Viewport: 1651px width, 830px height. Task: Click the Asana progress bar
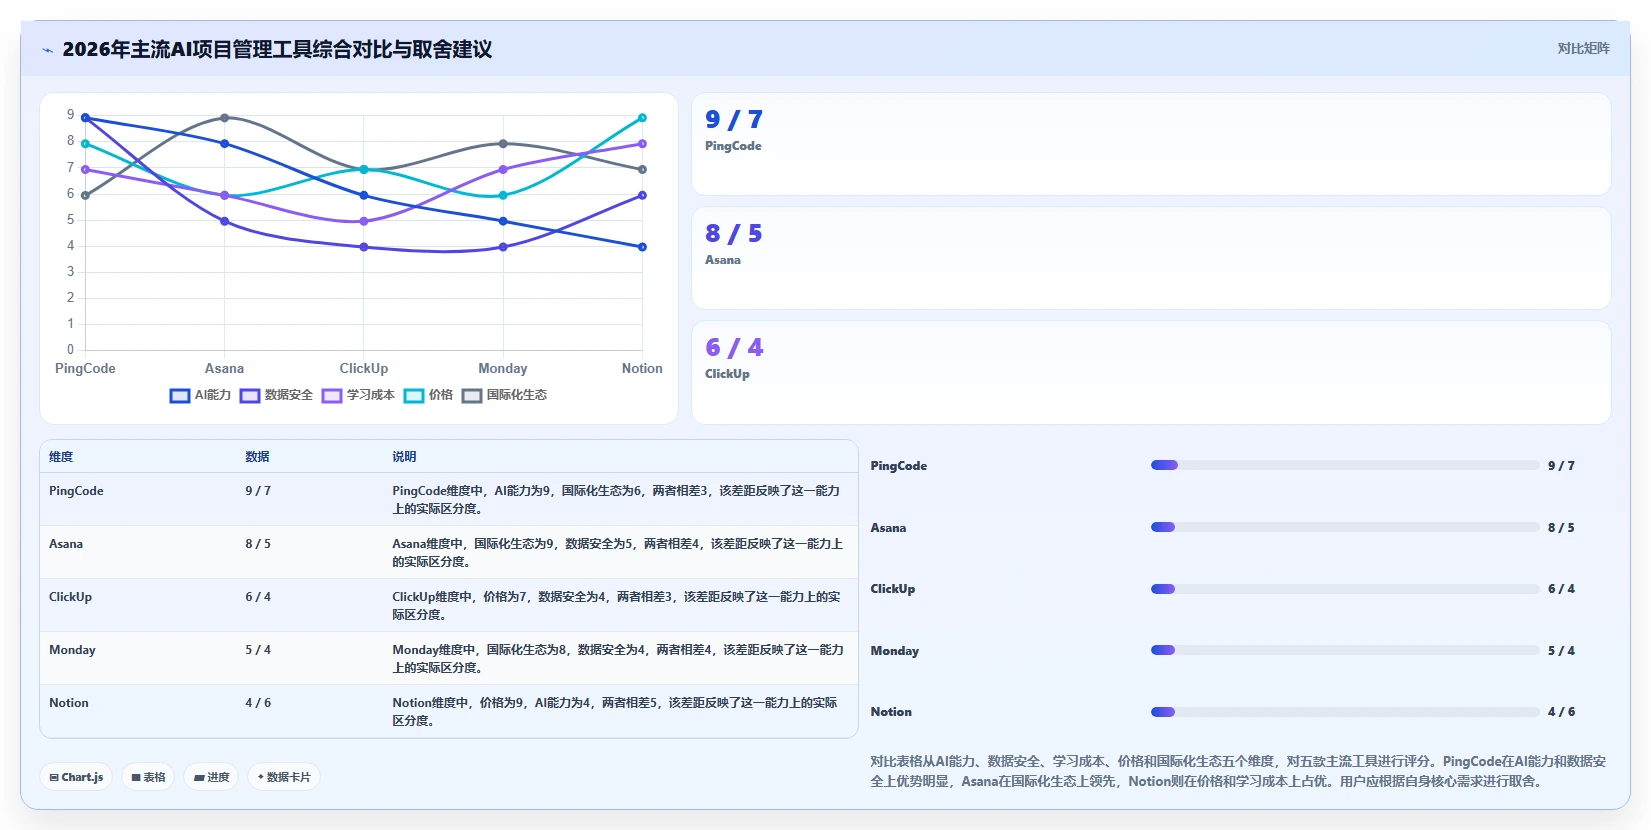tap(1345, 527)
